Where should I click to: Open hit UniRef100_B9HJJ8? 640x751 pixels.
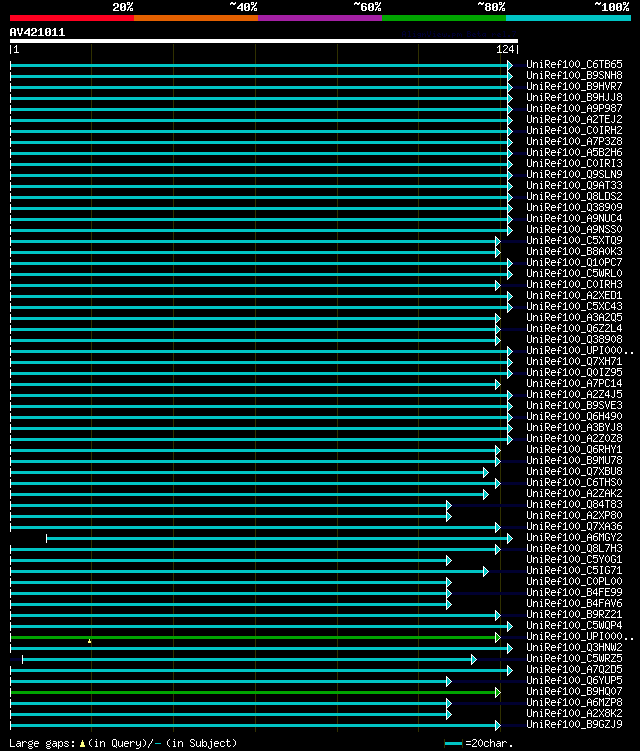[x=574, y=97]
